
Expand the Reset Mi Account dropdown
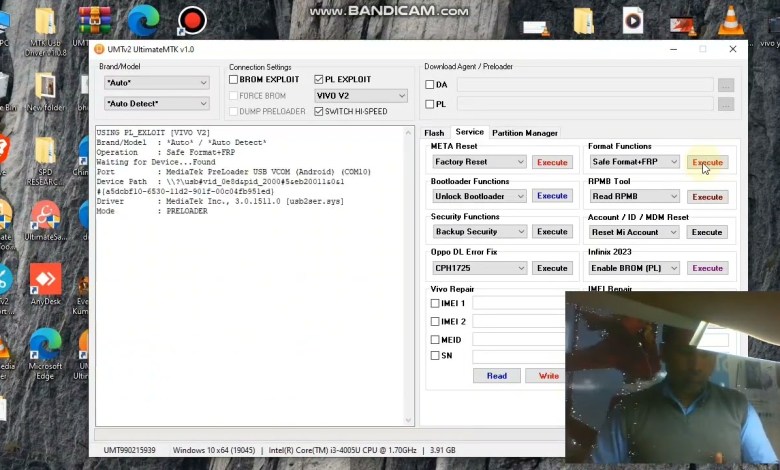click(634, 232)
